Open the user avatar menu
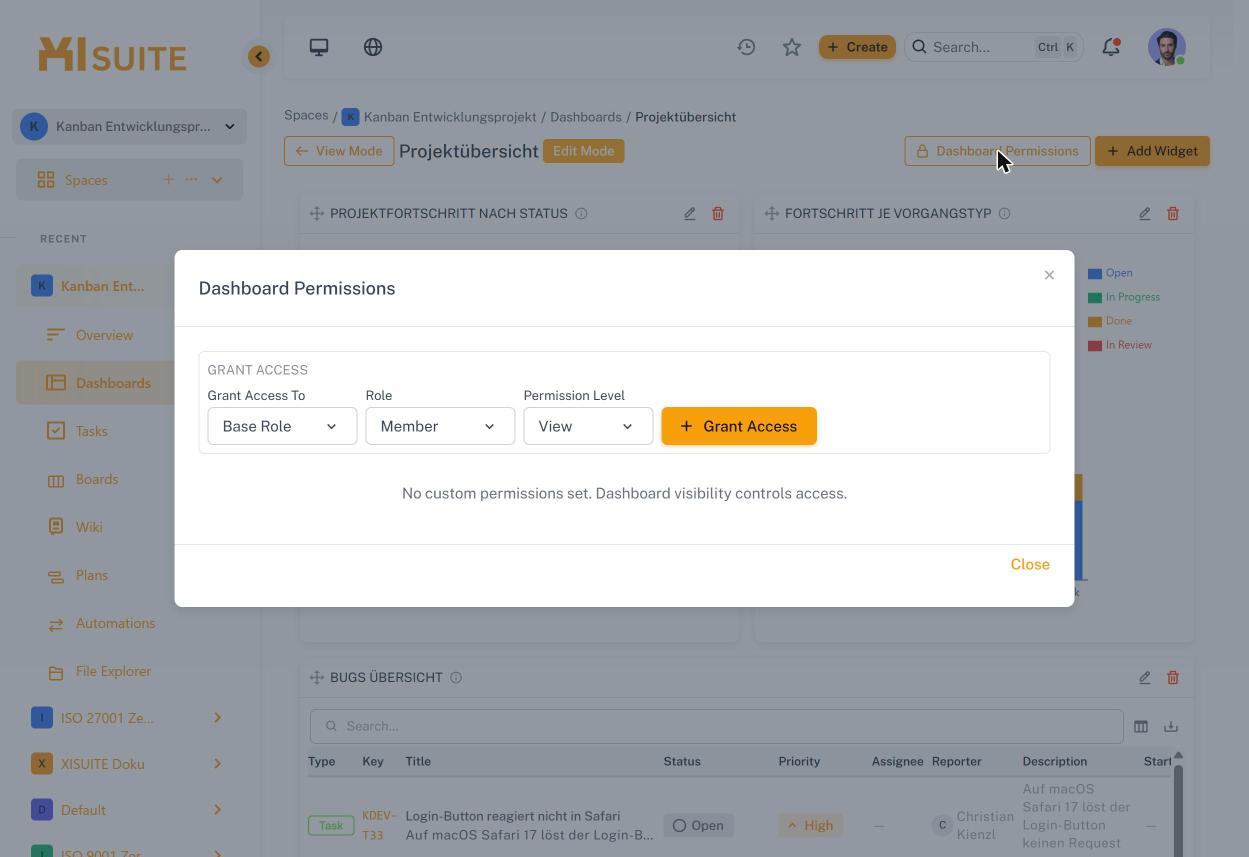Viewport: 1249px width, 857px height. [1167, 47]
